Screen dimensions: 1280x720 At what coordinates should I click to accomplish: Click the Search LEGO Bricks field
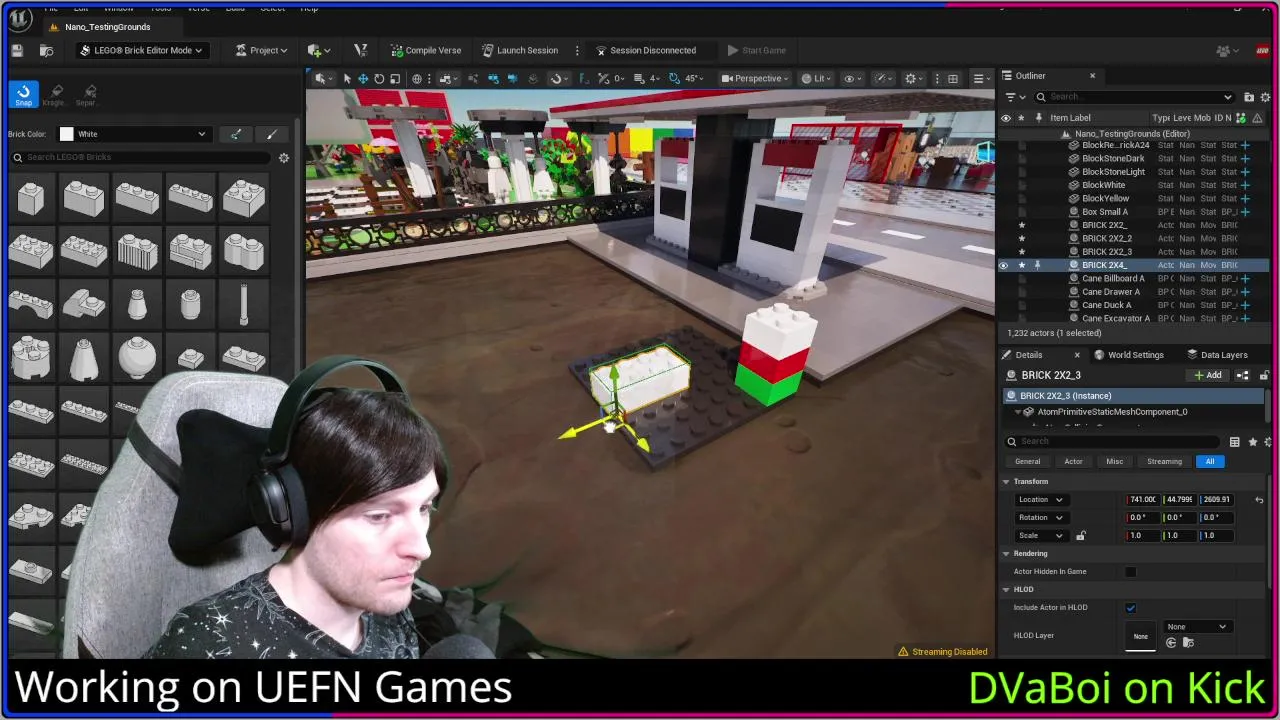pos(140,157)
